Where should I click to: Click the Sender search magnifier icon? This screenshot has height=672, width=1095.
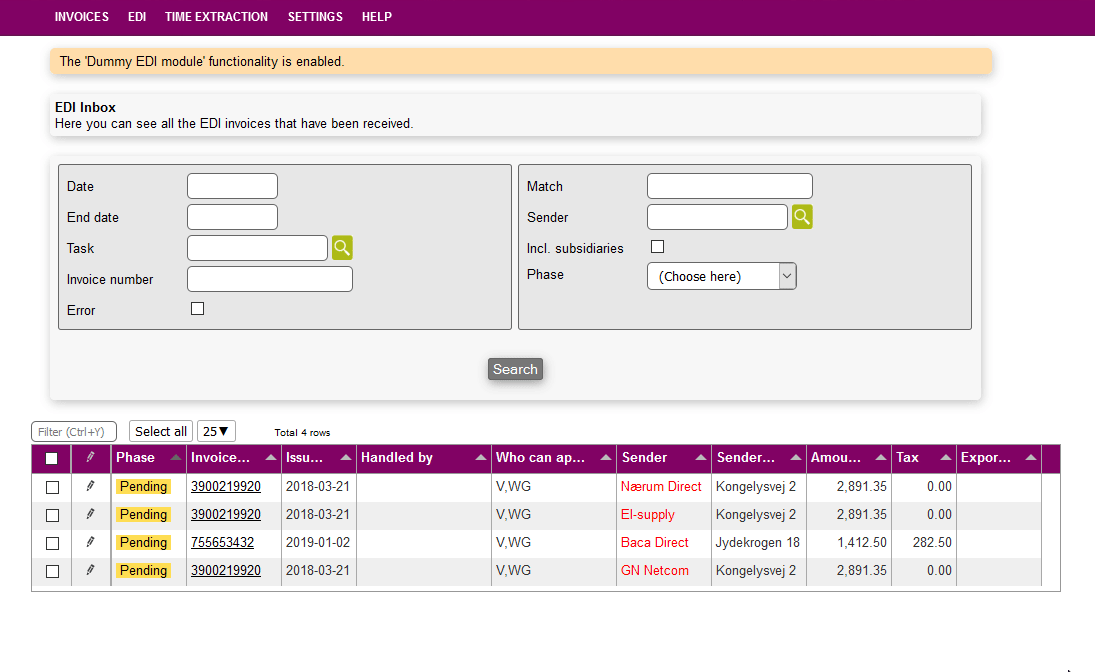click(802, 217)
